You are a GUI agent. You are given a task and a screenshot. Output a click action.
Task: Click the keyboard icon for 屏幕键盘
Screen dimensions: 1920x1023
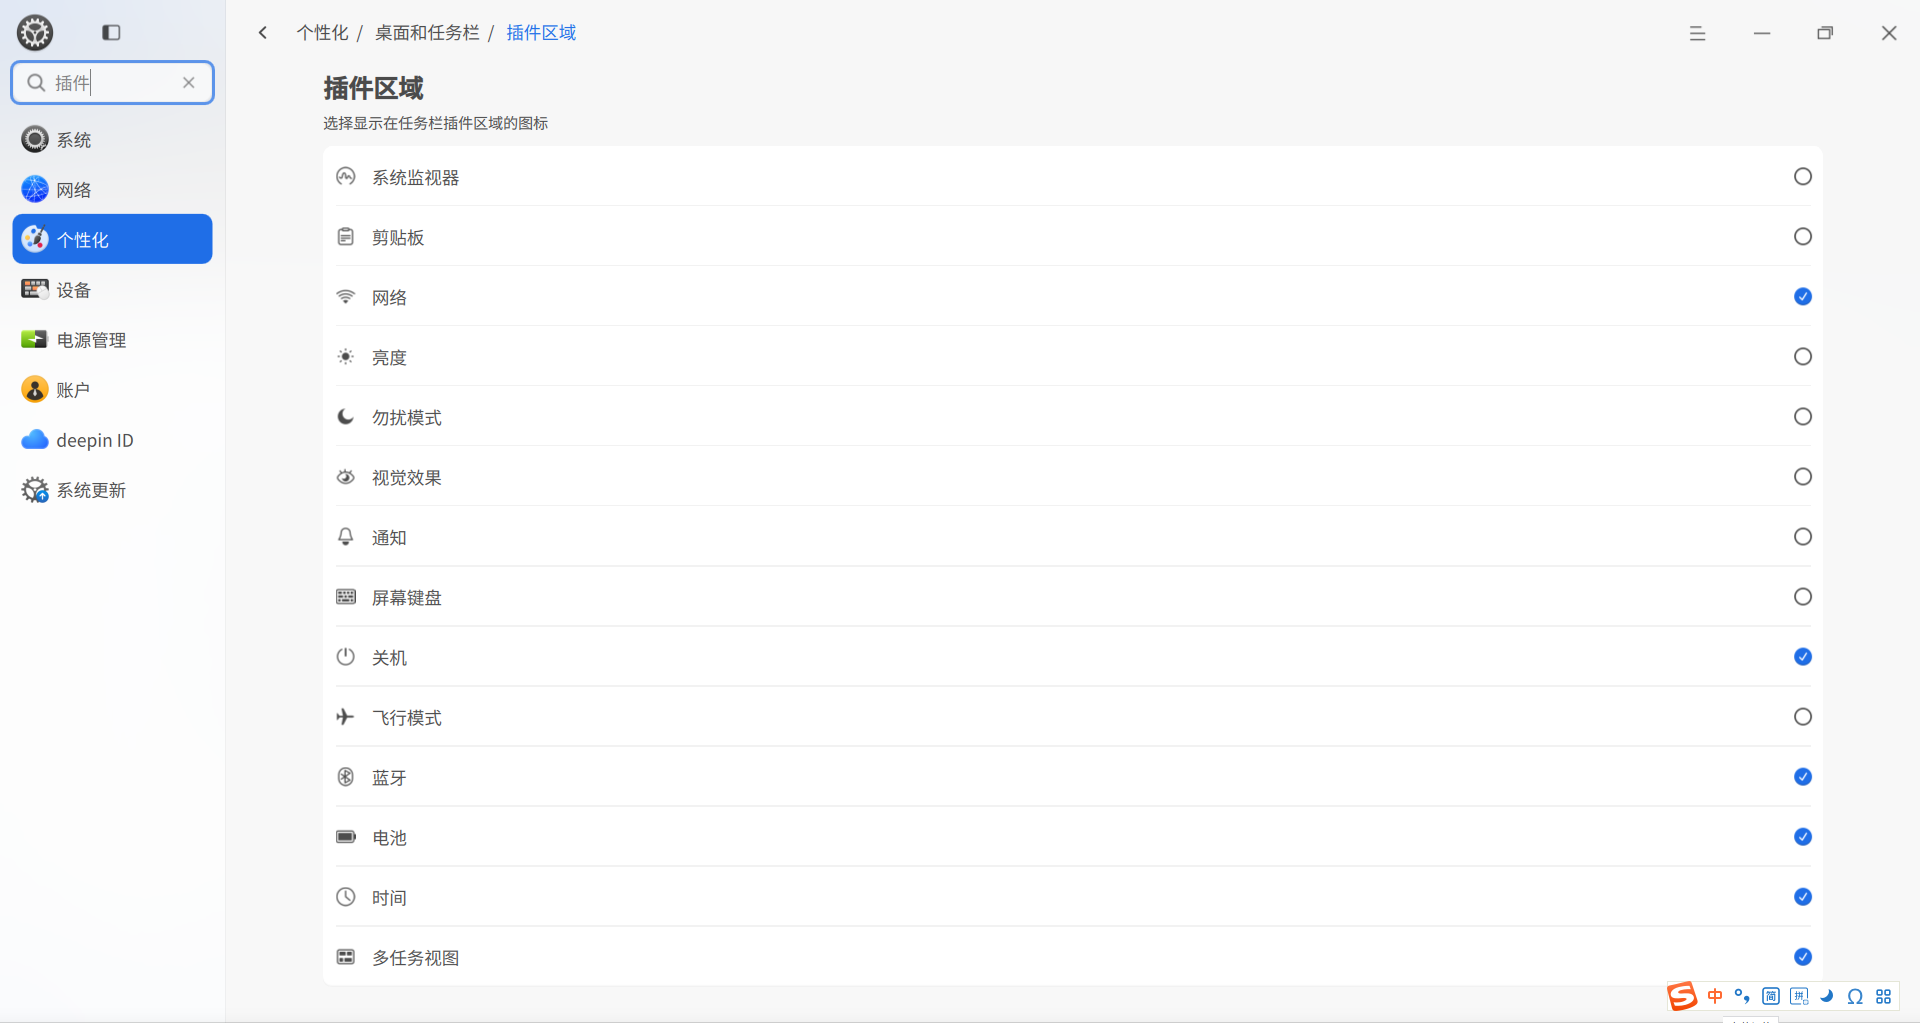[346, 597]
